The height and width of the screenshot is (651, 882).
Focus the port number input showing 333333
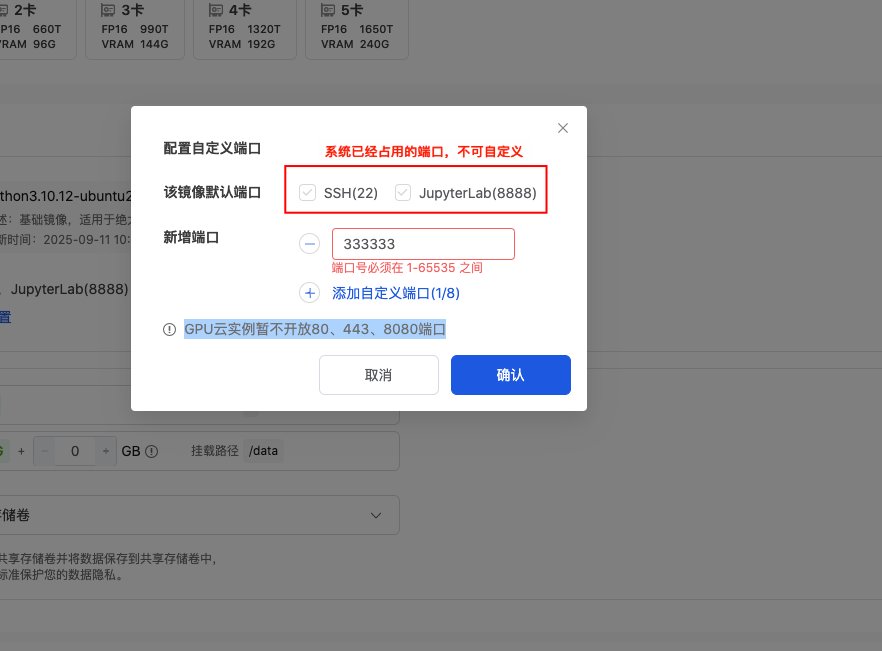(423, 244)
